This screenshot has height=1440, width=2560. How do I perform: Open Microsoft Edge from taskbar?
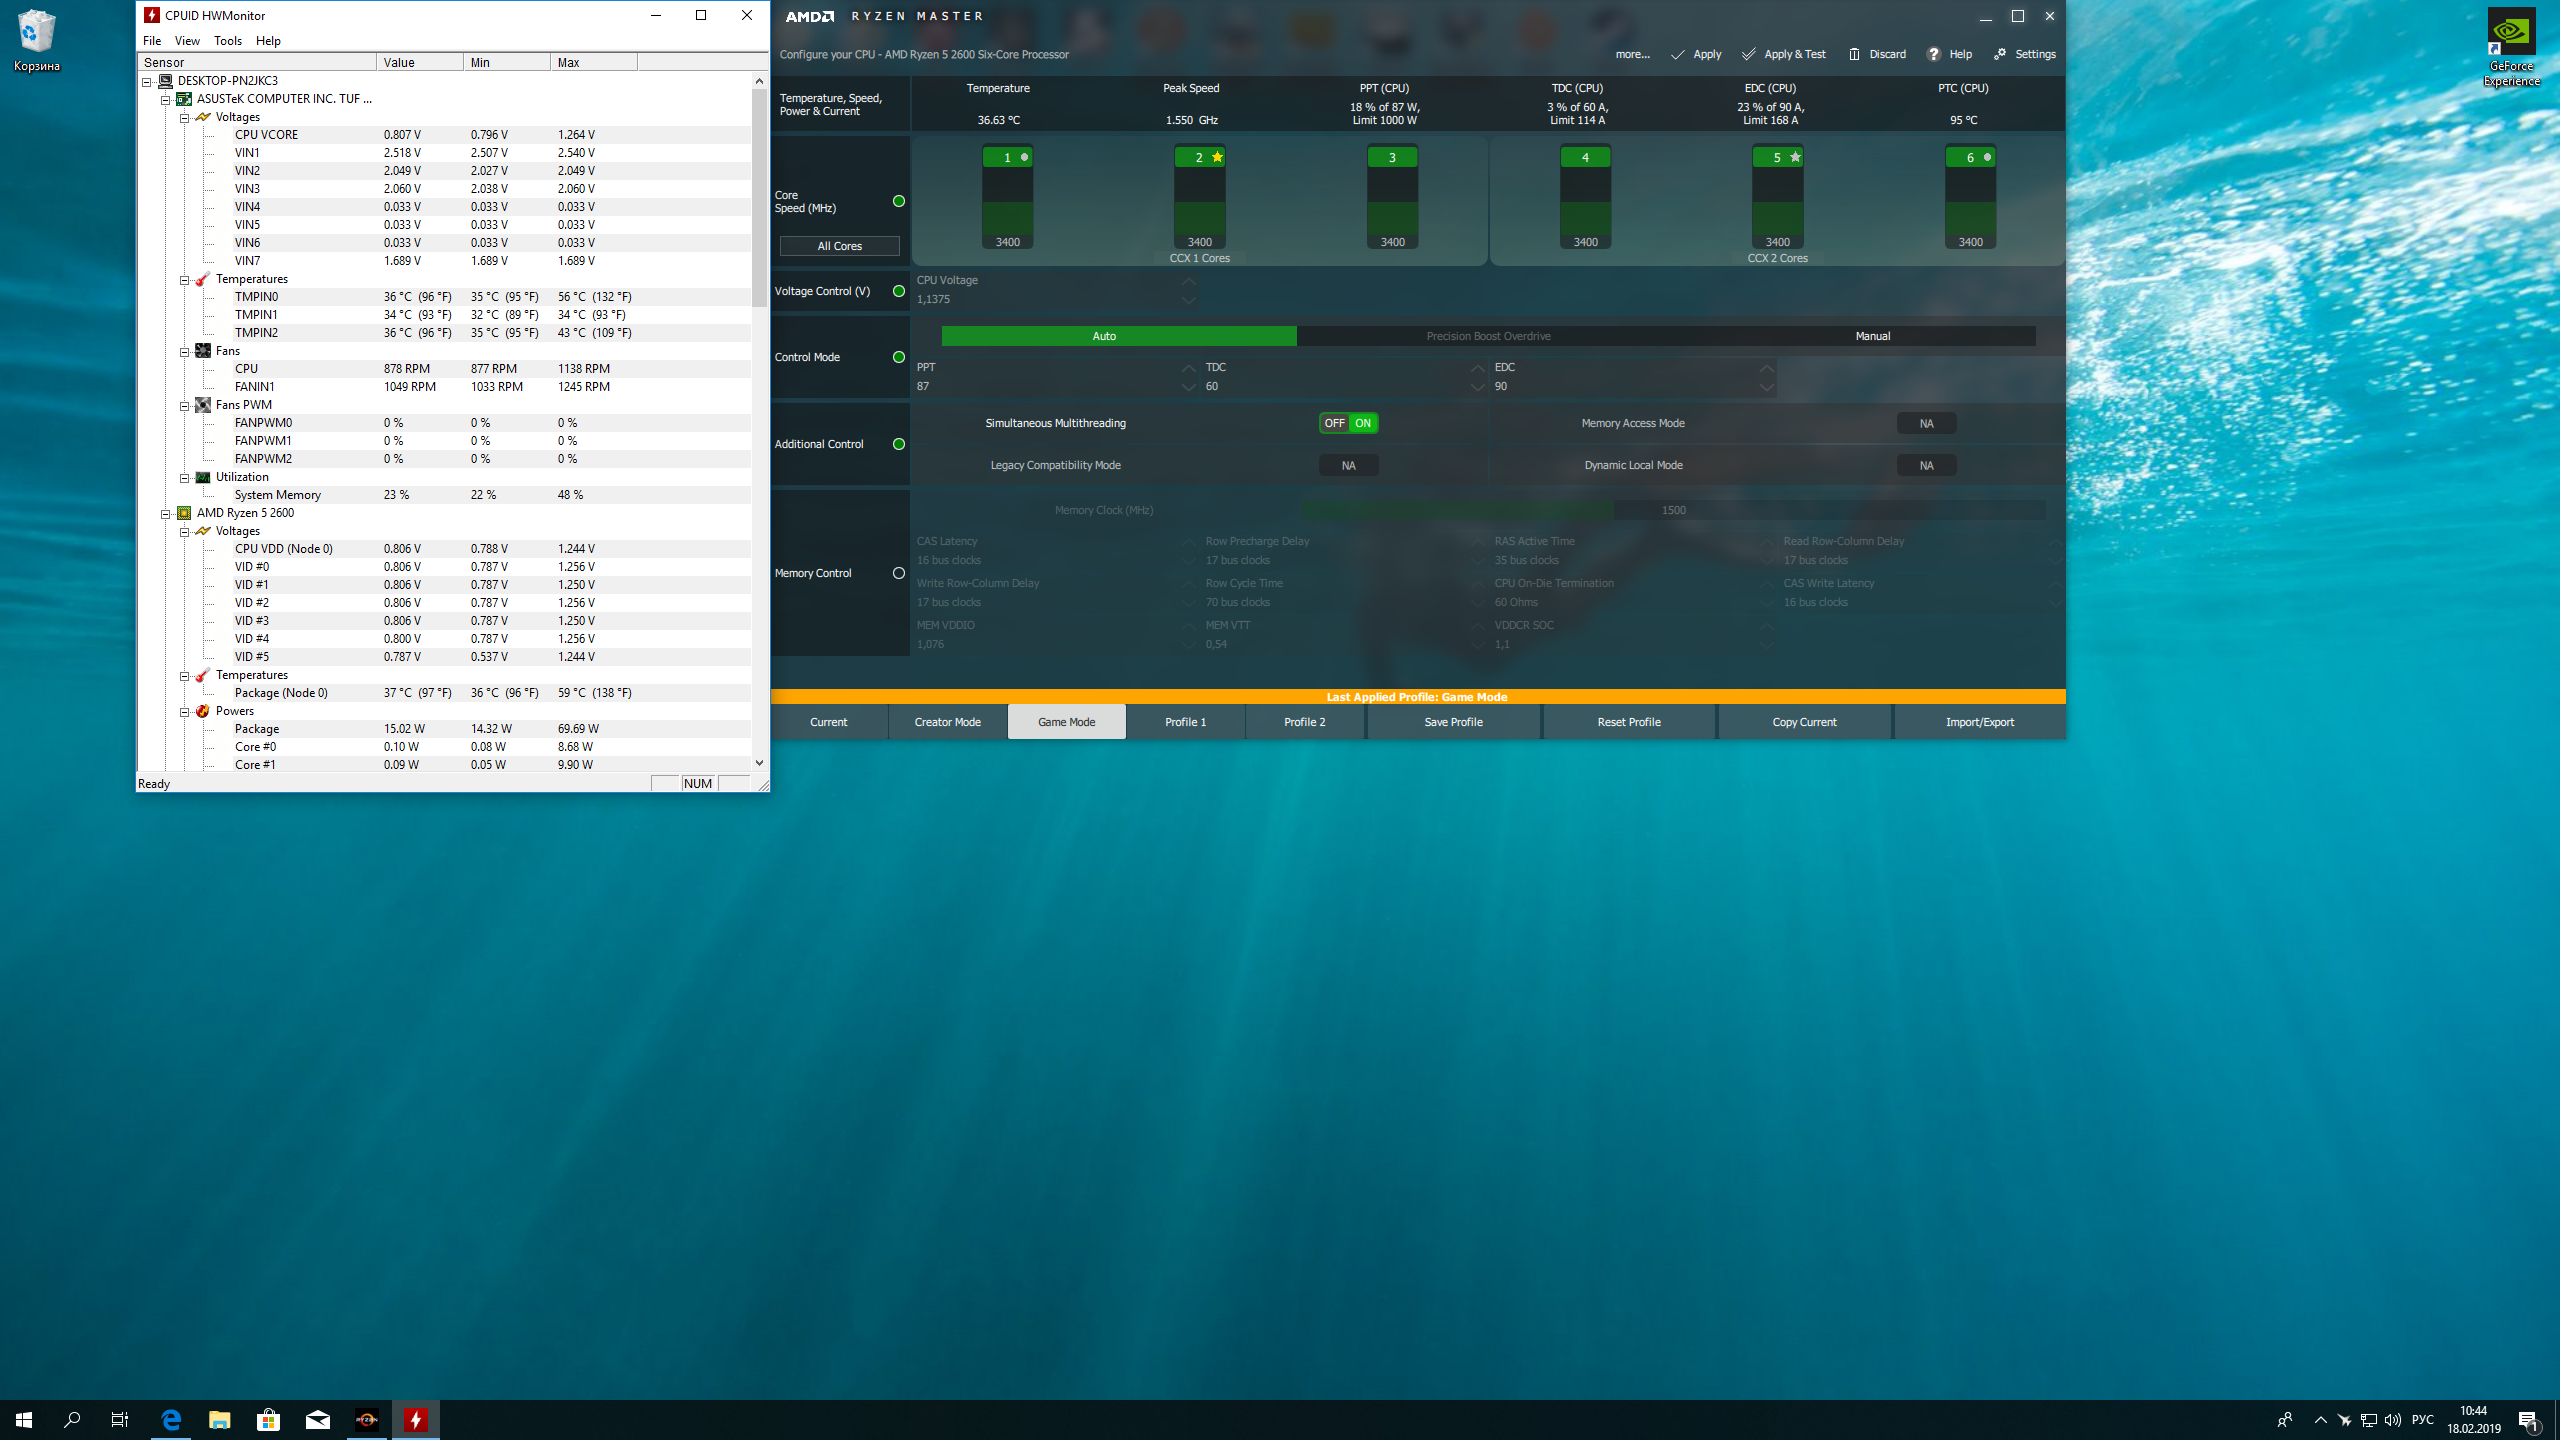pyautogui.click(x=171, y=1419)
